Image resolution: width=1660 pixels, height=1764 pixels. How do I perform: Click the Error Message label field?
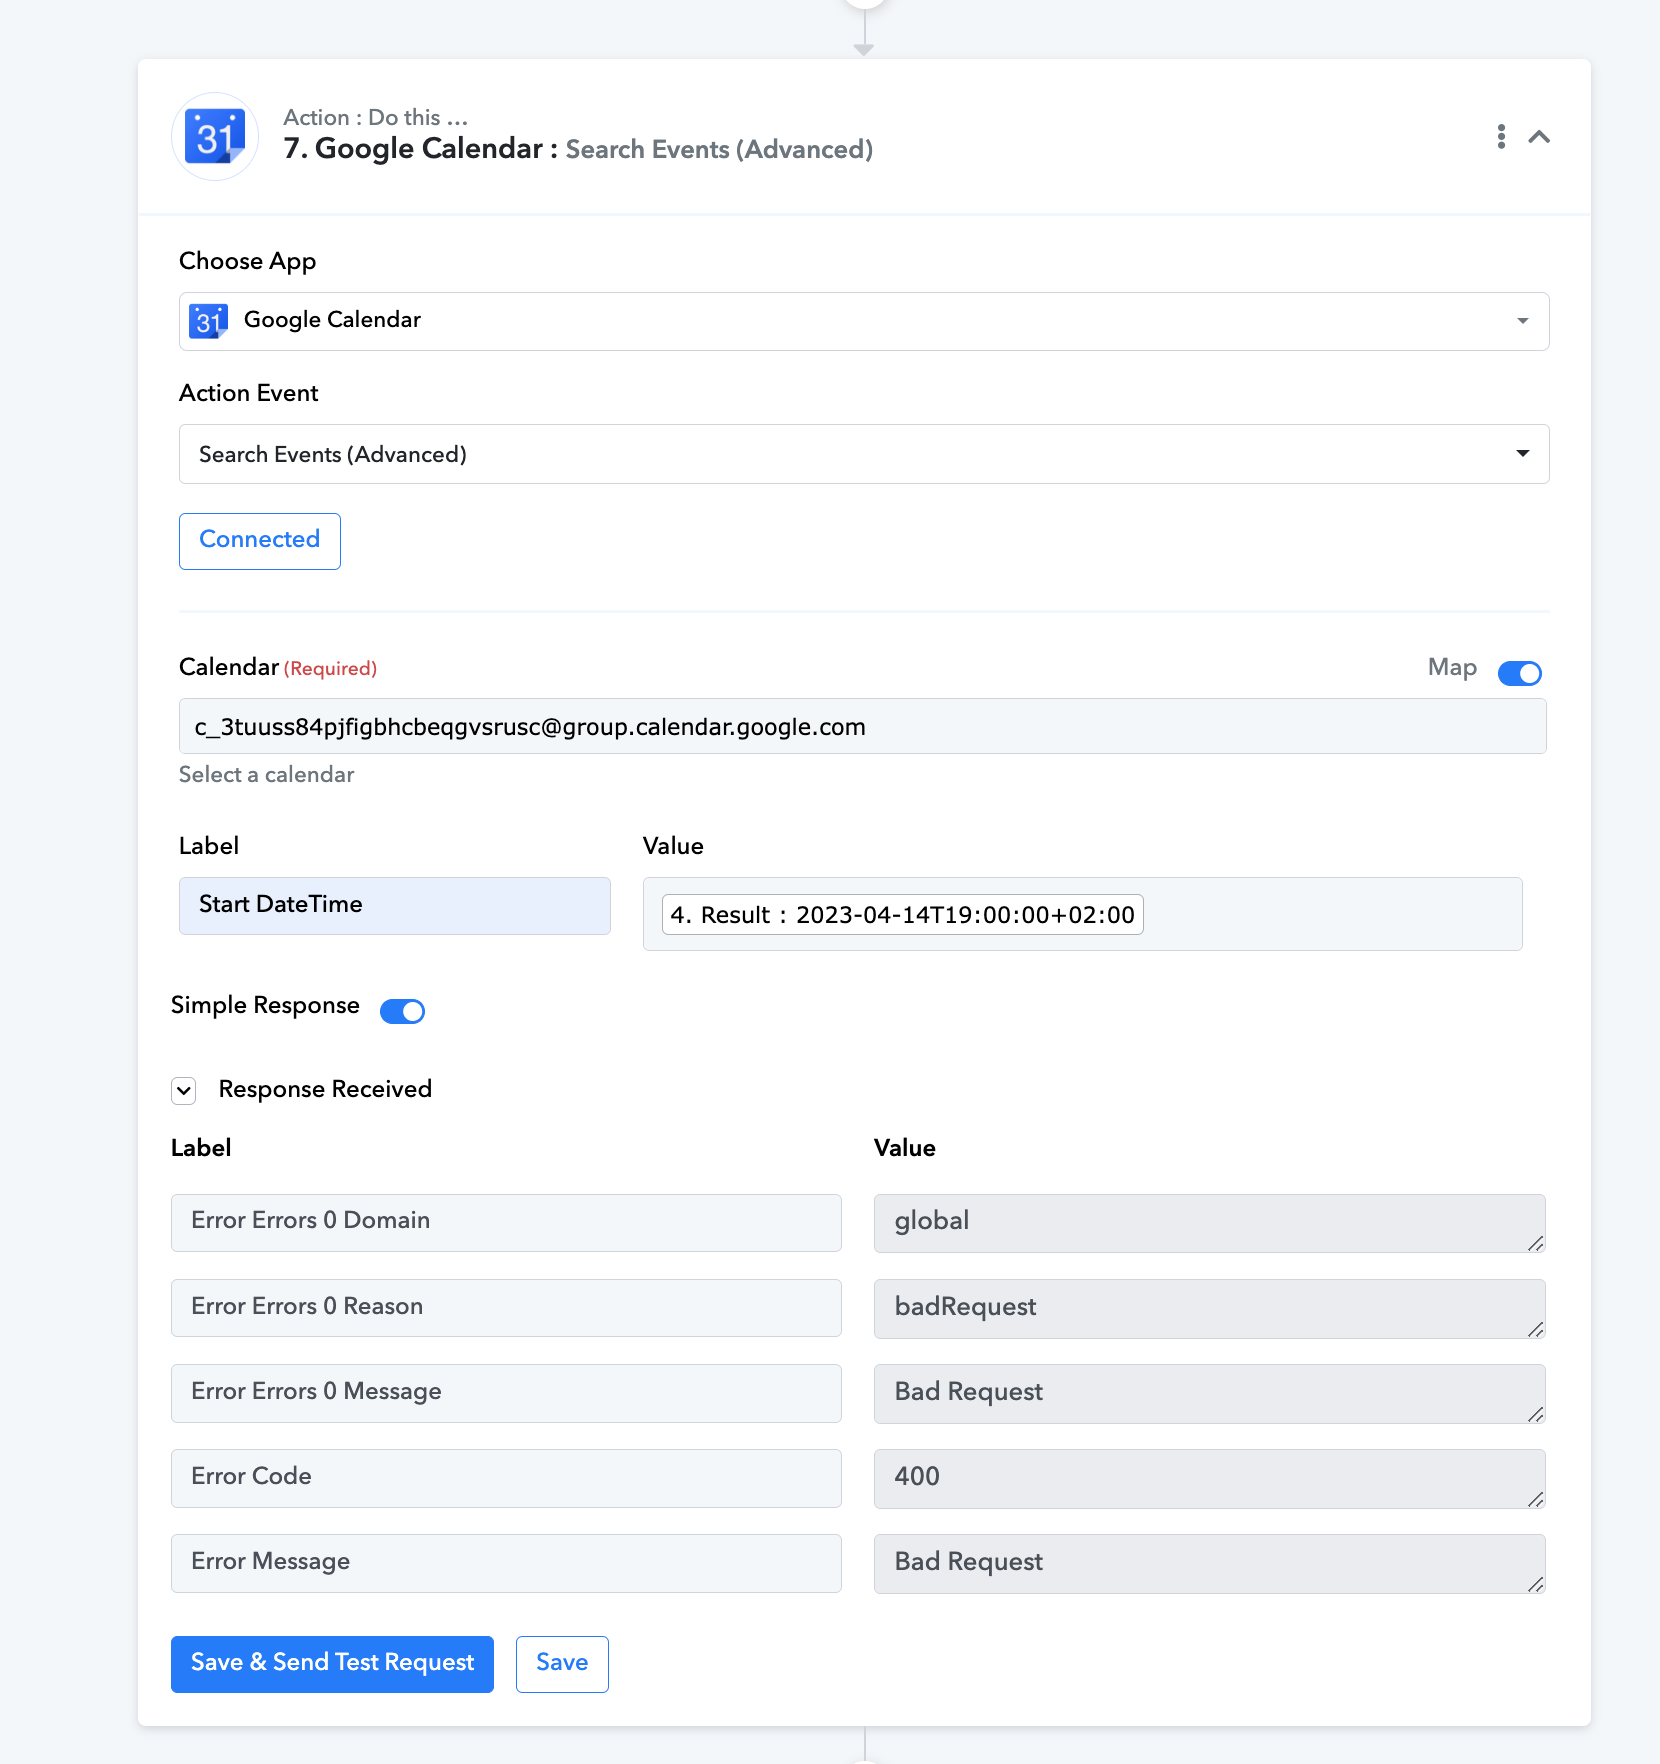tap(506, 1563)
